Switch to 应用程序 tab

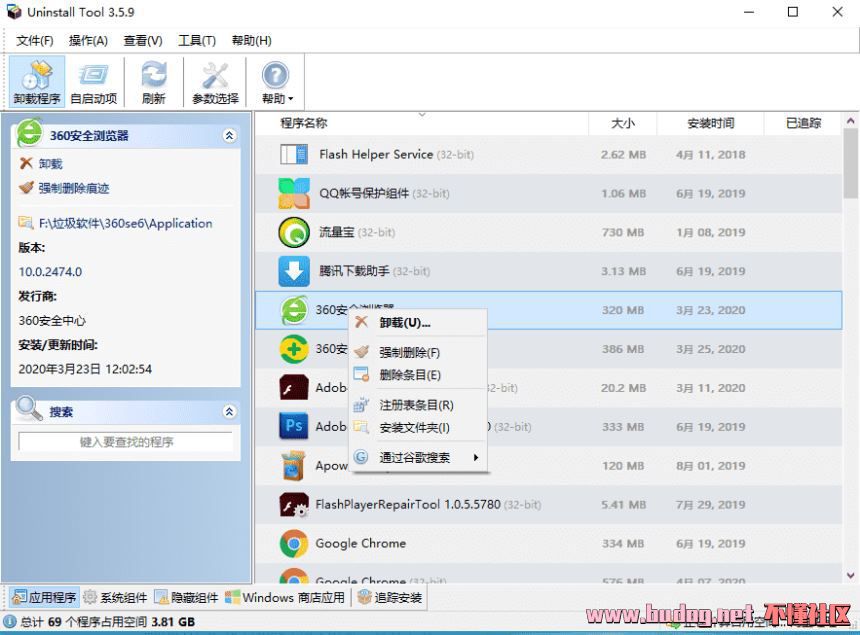point(45,597)
